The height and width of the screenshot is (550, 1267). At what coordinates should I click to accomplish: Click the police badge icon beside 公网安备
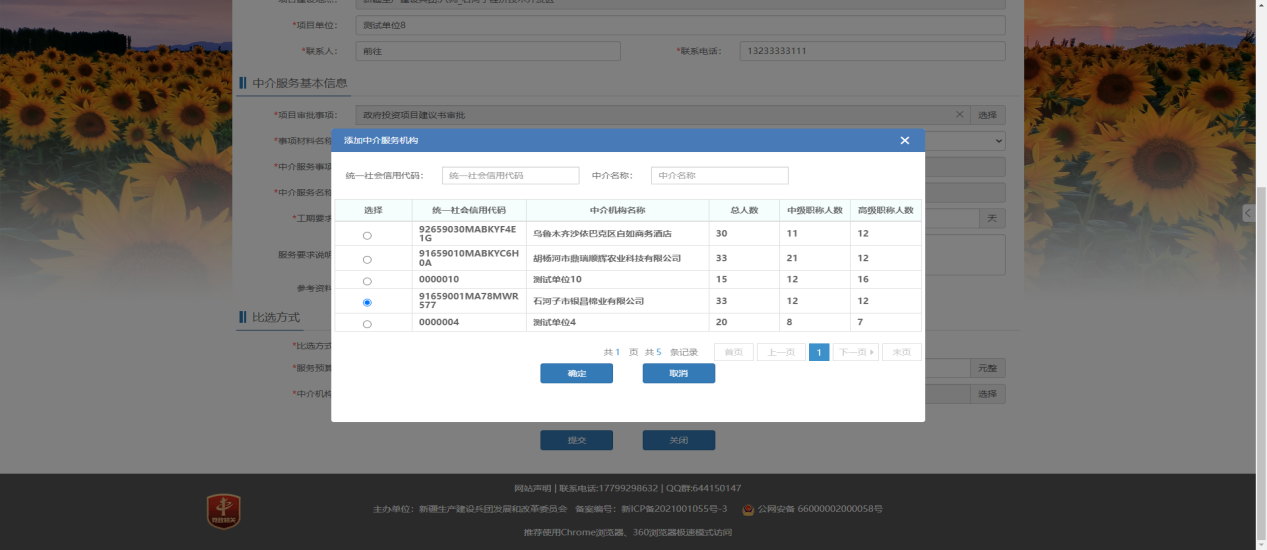747,509
